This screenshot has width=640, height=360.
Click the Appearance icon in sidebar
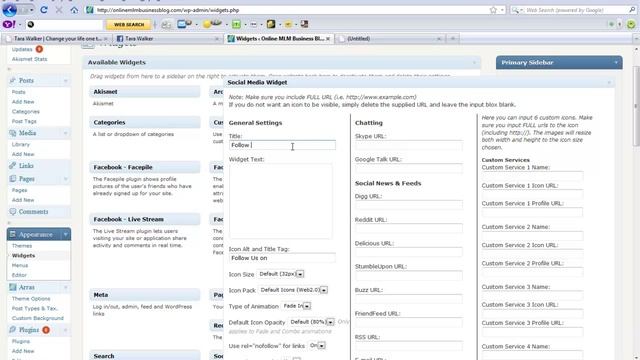[13, 234]
